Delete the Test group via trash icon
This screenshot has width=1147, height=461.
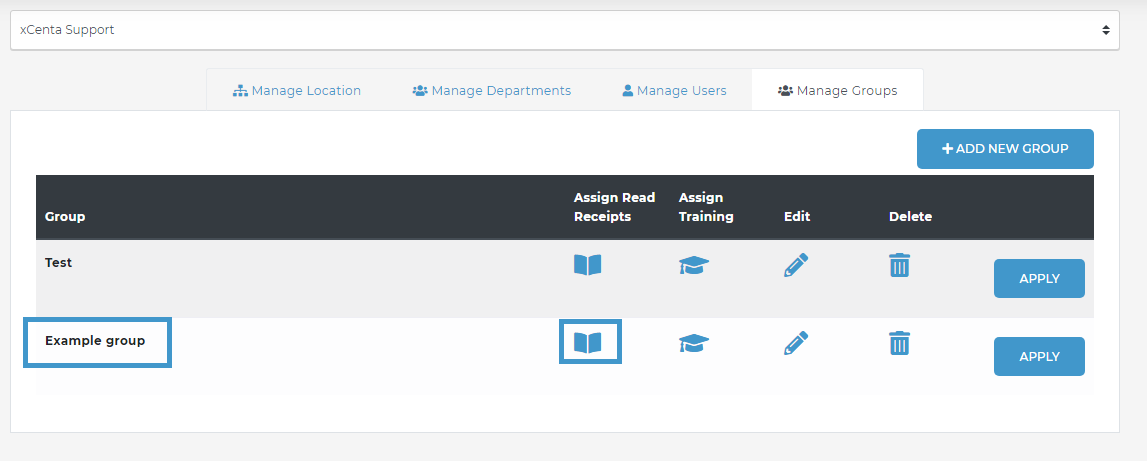899,265
